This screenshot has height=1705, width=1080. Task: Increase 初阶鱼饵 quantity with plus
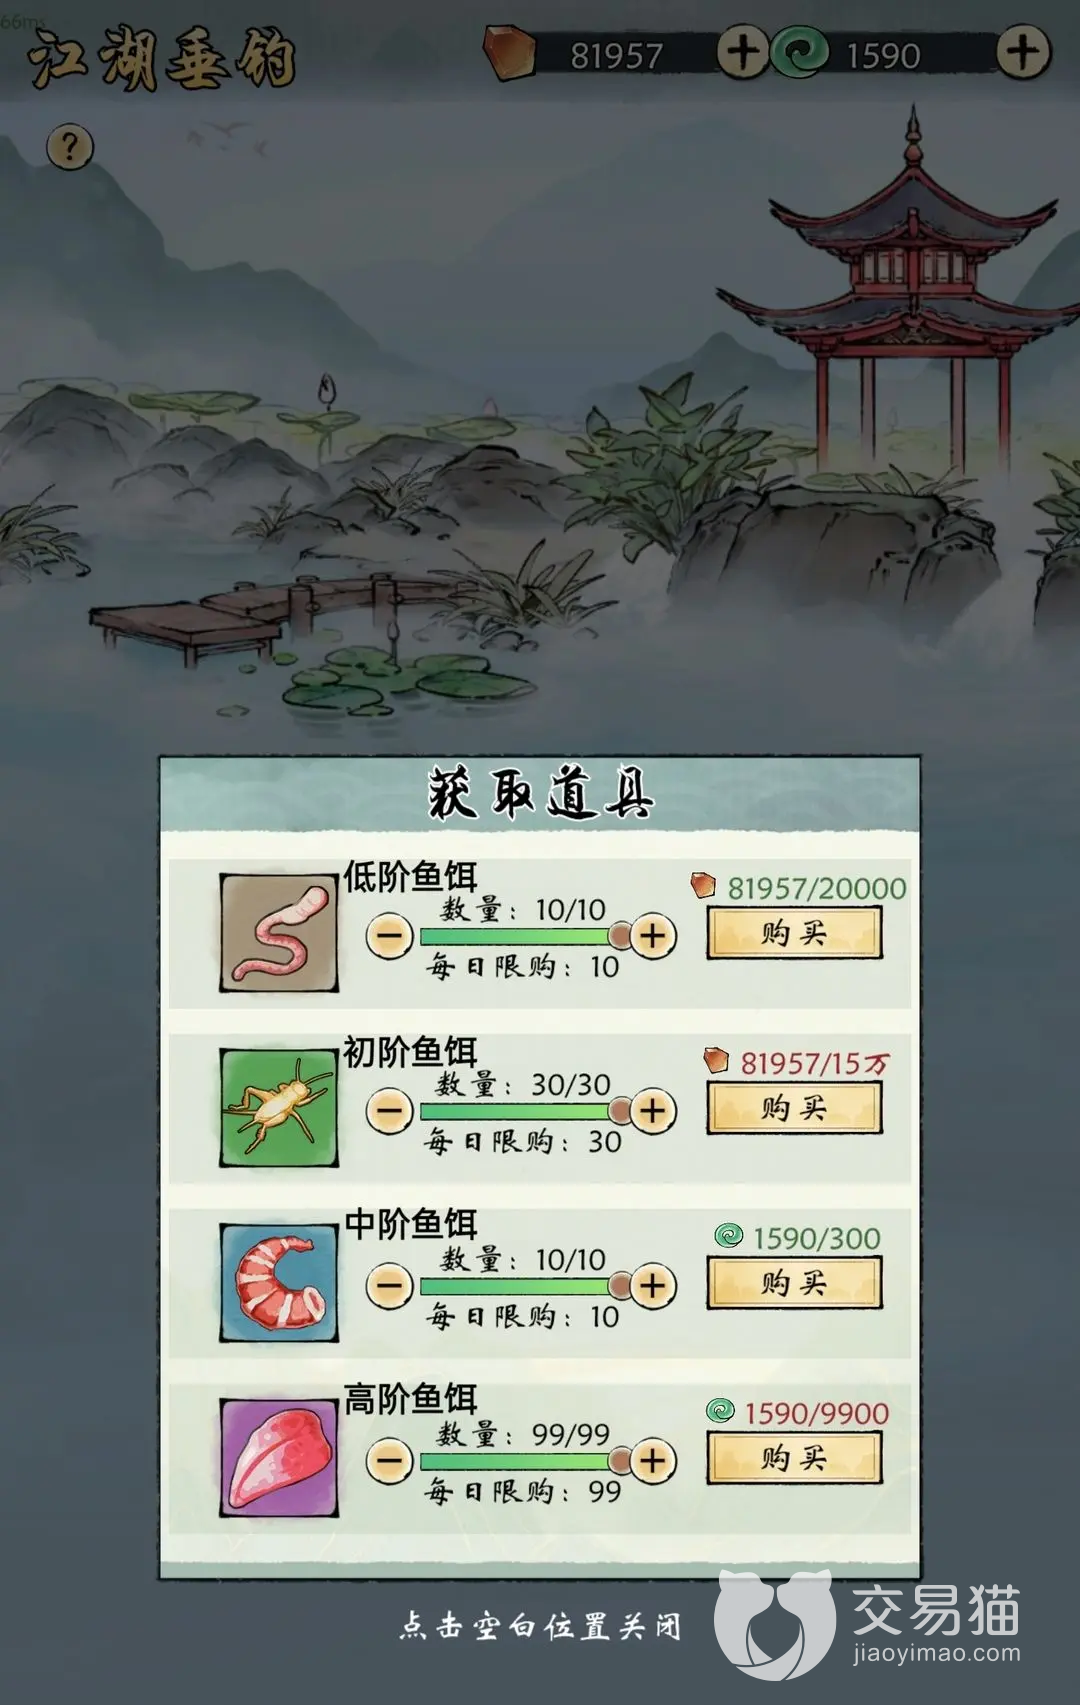(x=653, y=1111)
